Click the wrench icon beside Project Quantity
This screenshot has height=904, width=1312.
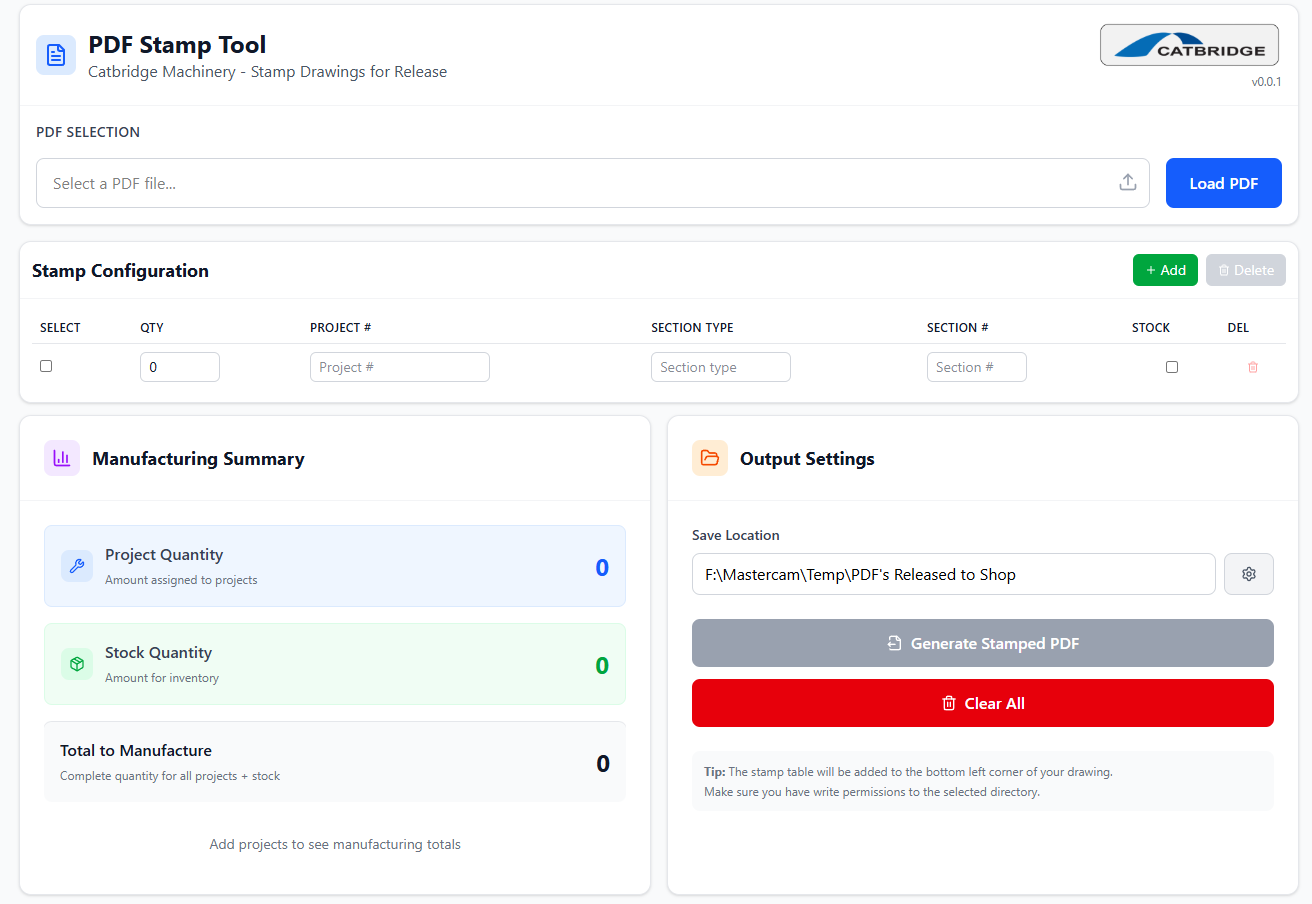point(77,566)
